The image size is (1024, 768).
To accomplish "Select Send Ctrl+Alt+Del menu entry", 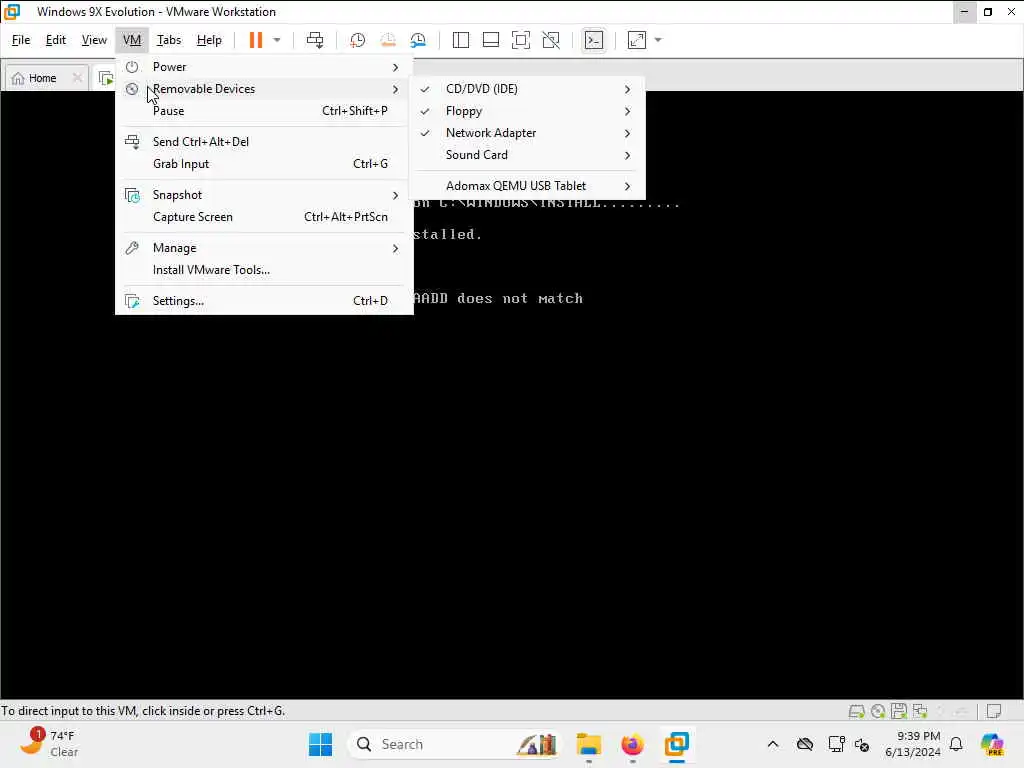I will coord(264,142).
